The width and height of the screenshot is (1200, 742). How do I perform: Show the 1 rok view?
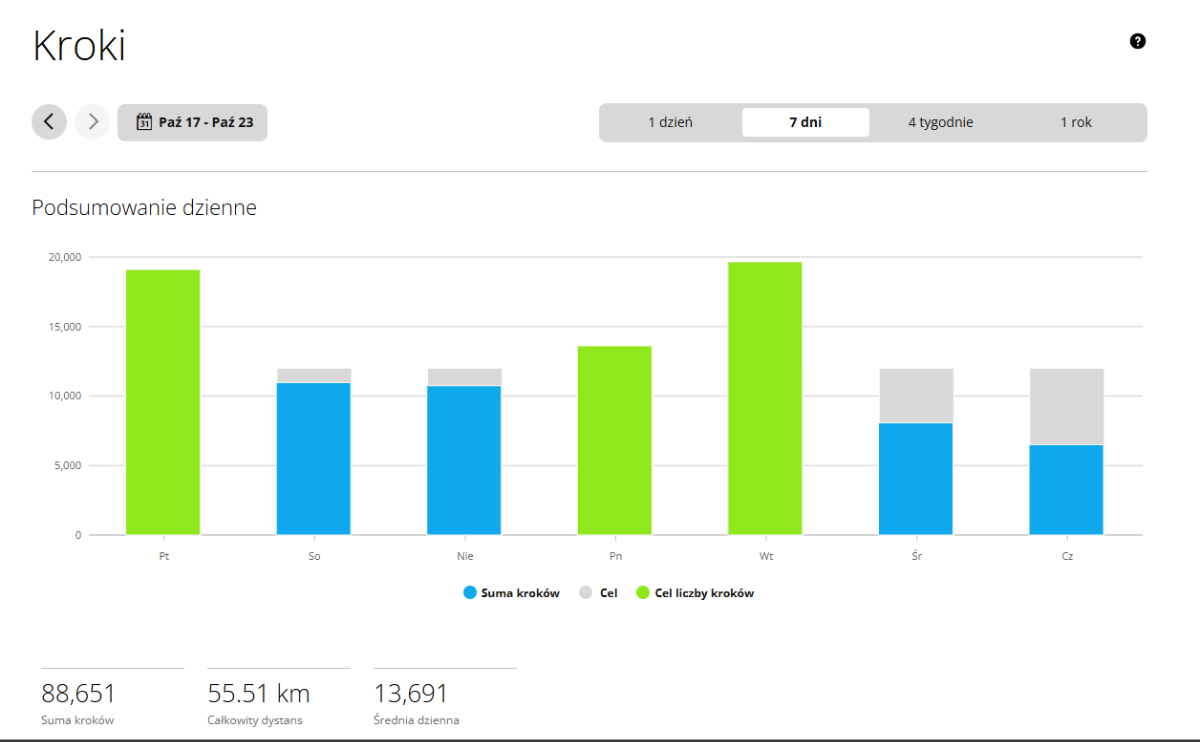(1076, 122)
